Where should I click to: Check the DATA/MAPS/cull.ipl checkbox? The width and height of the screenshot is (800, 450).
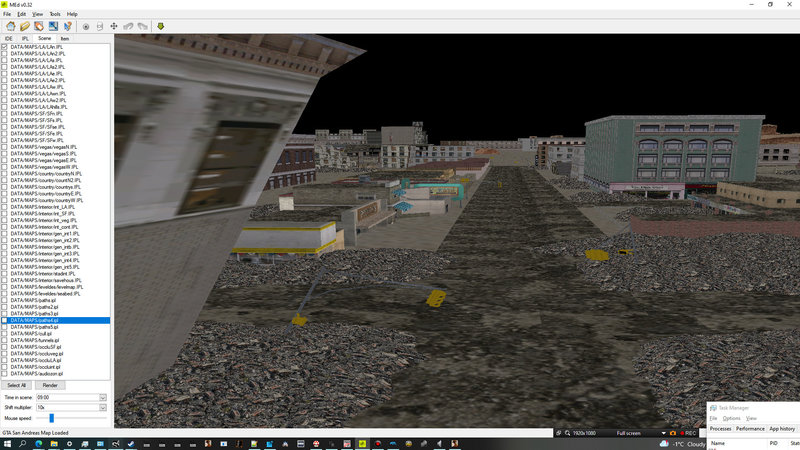(x=5, y=334)
